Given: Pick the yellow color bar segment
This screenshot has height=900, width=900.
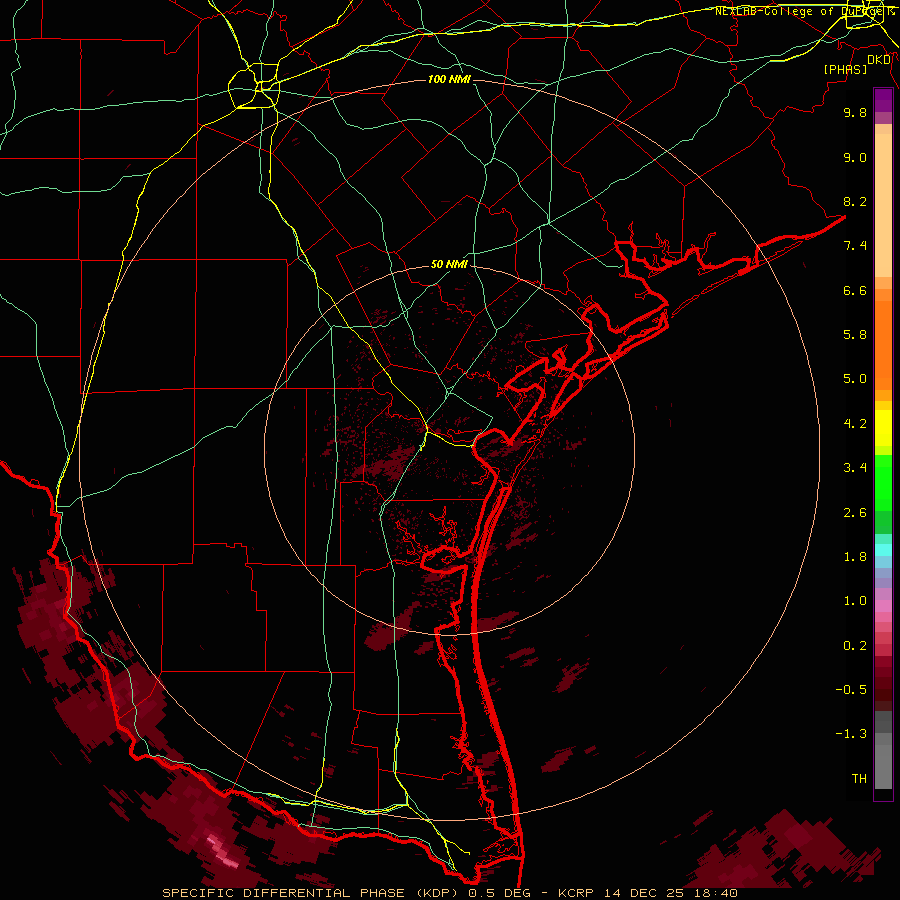Looking at the screenshot, I should [883, 428].
